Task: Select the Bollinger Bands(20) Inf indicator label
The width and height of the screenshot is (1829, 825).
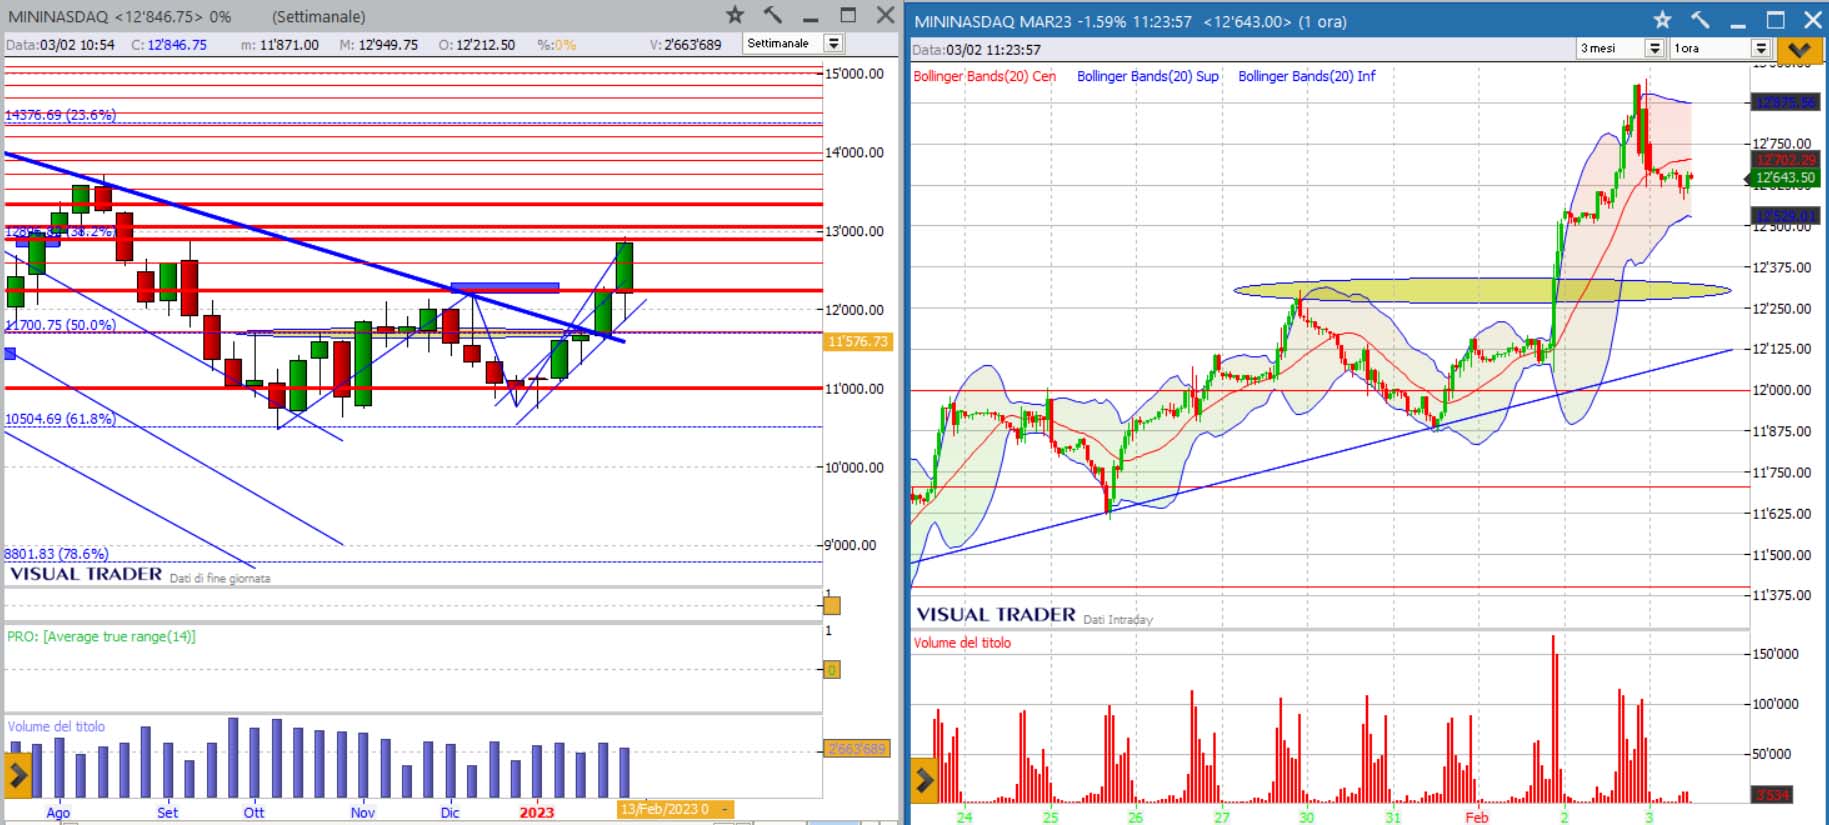Action: [1307, 76]
